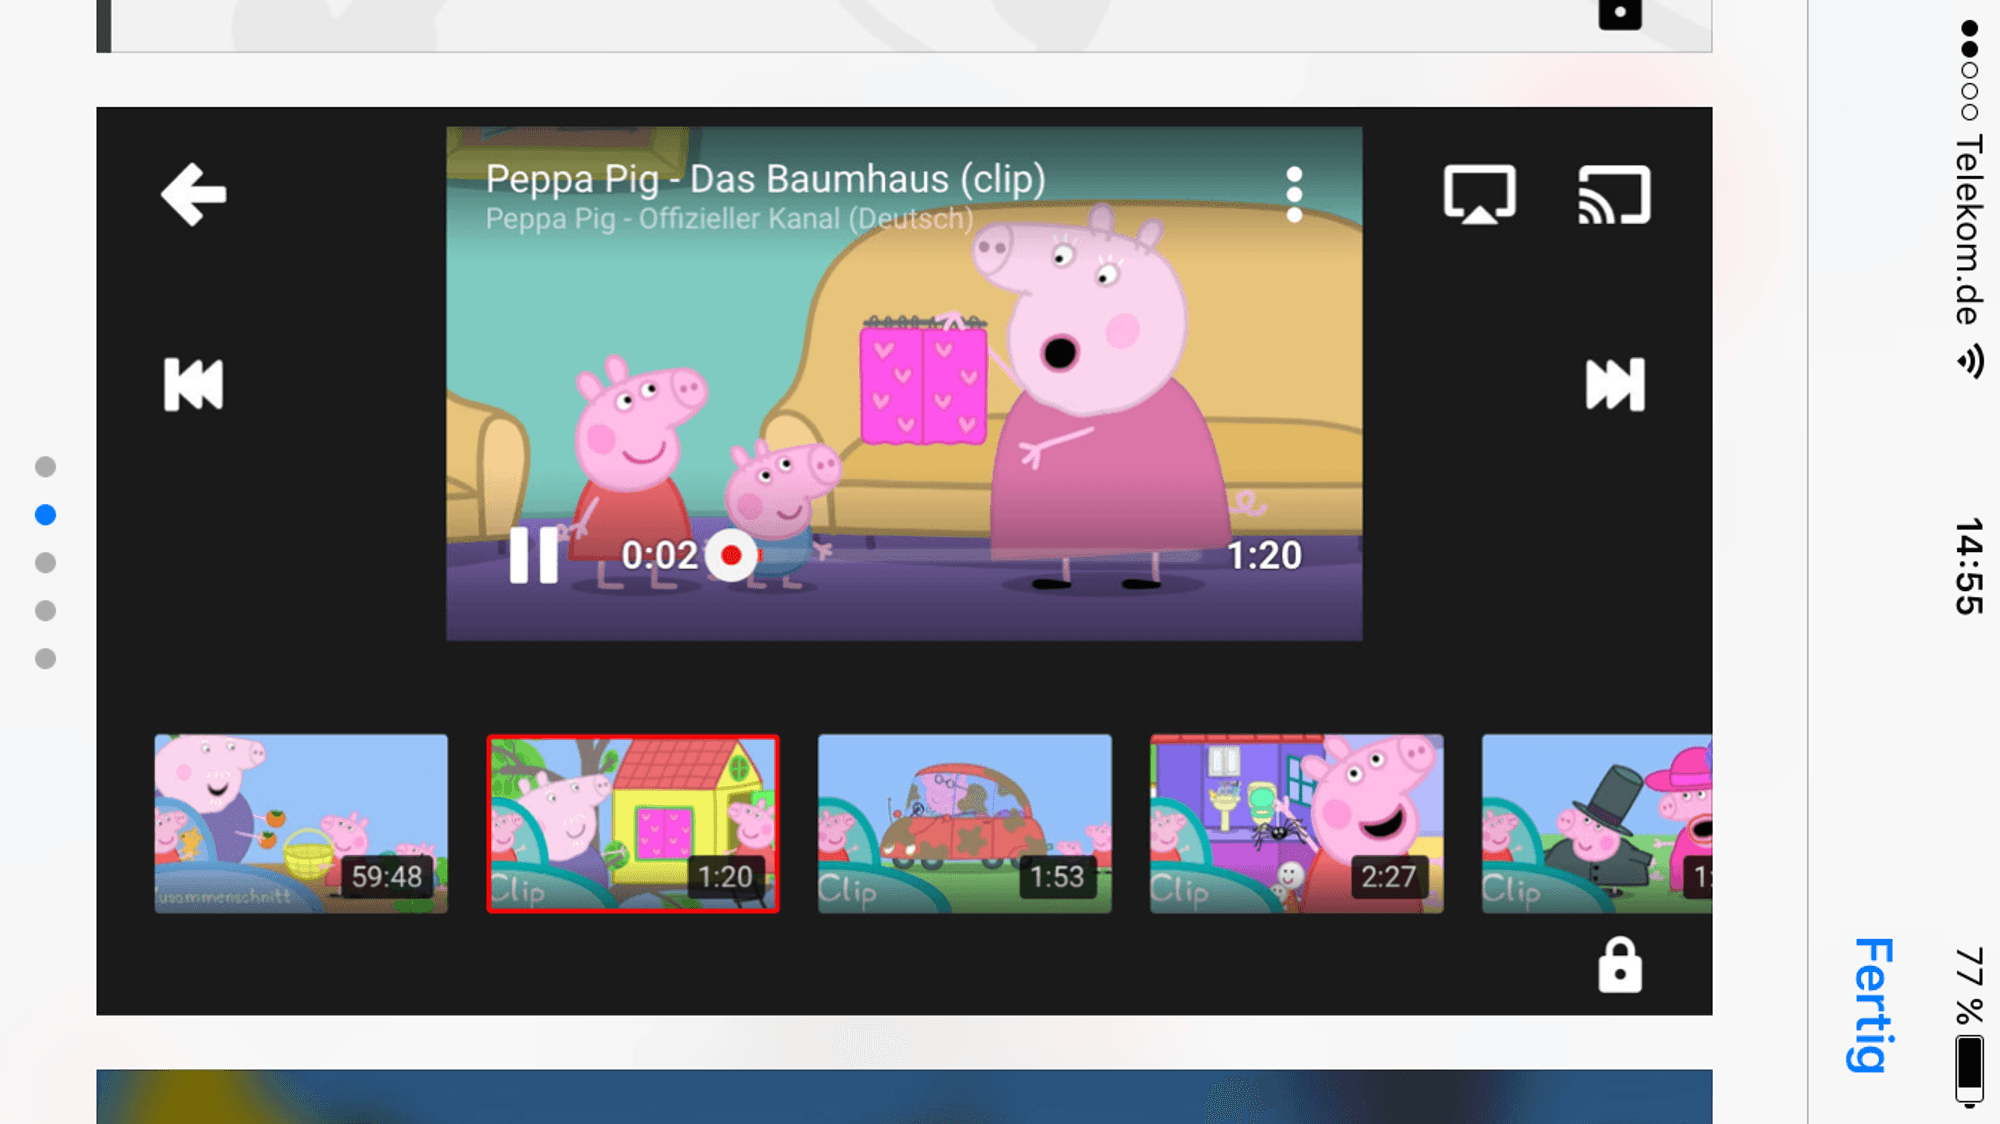Open the top-hat clip thumbnail
This screenshot has height=1124, width=2000.
[x=1597, y=824]
